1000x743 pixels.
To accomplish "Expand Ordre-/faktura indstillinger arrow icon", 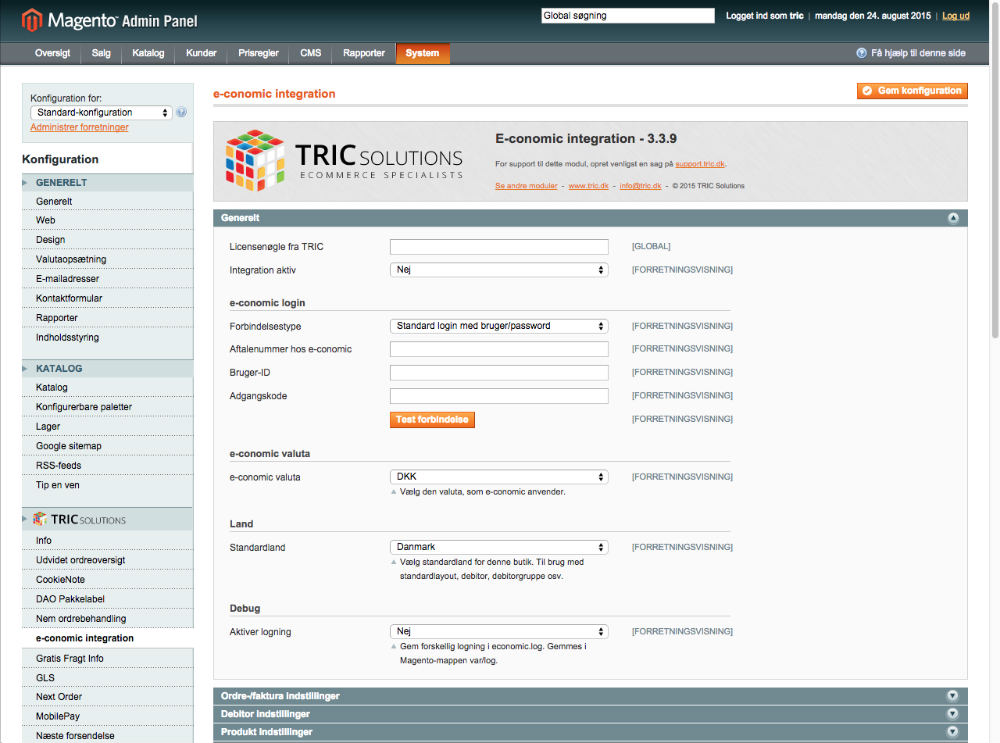I will click(x=952, y=695).
